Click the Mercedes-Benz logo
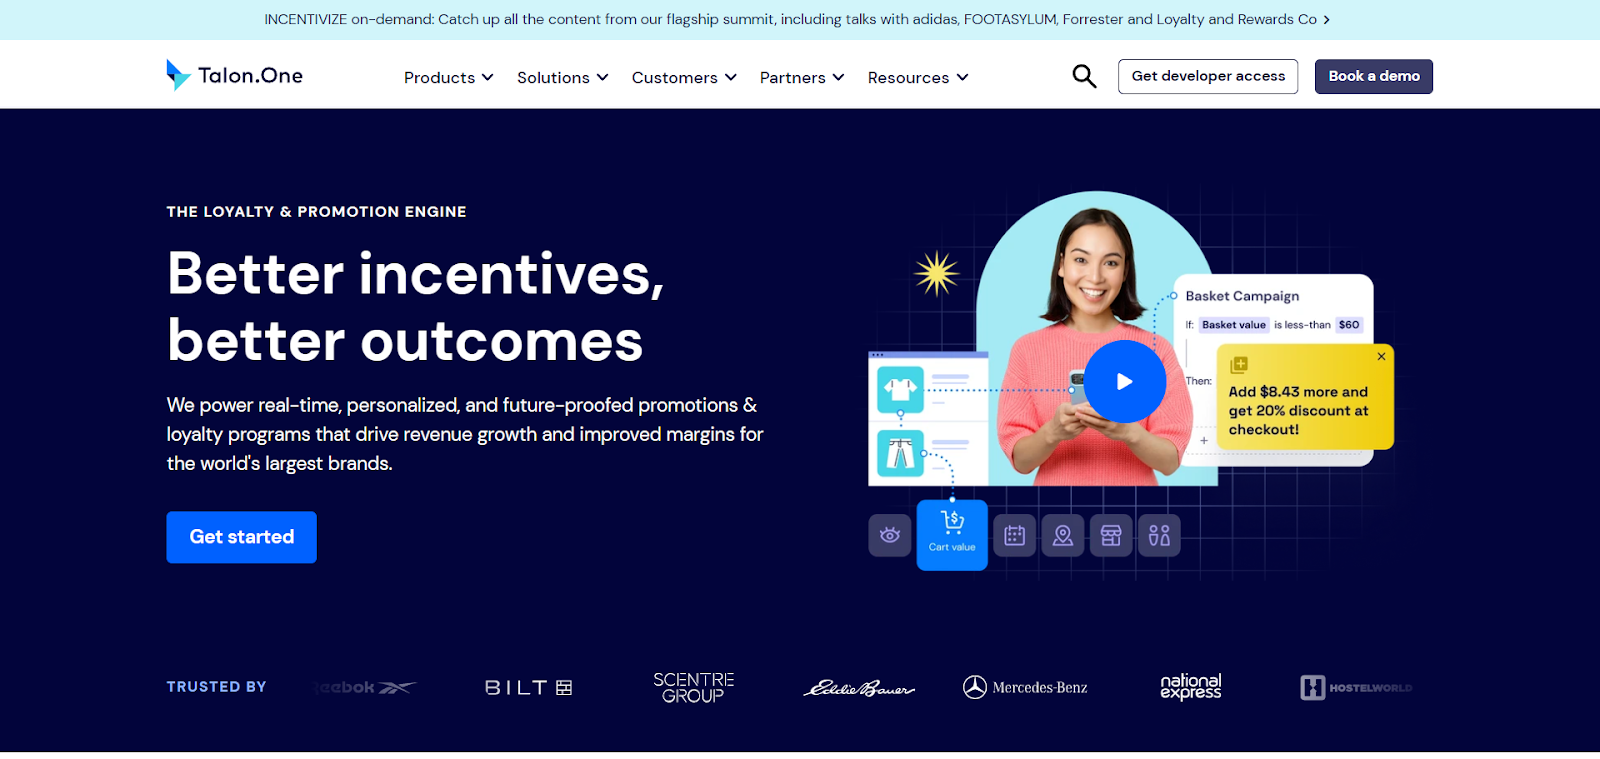 click(1025, 687)
